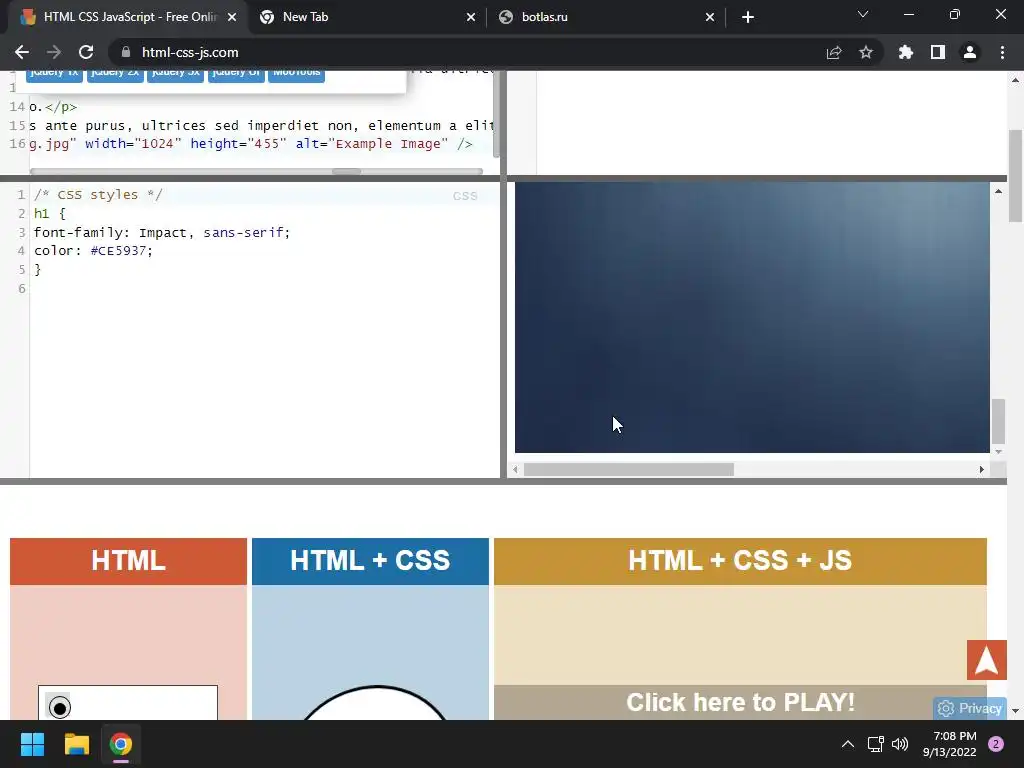Image resolution: width=1024 pixels, height=768 pixels.
Task: Click the font-family Impact line
Action: pyautogui.click(x=162, y=232)
